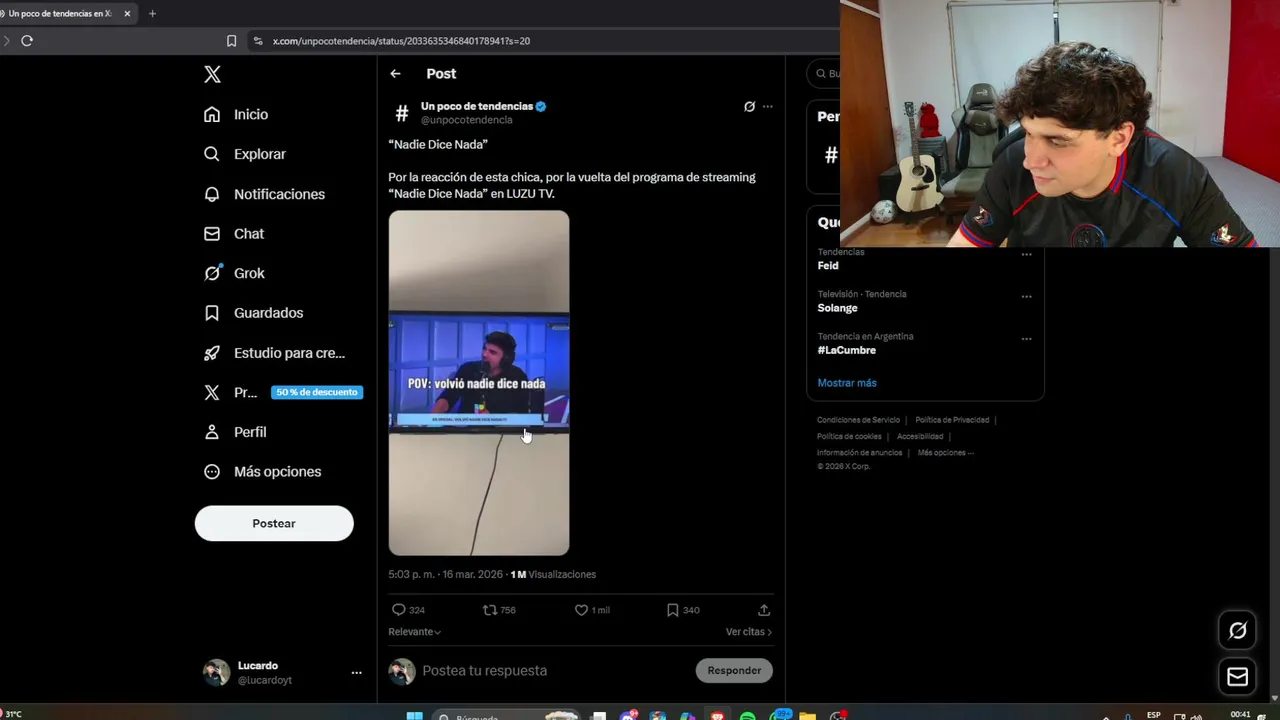Open Grok in the sidebar
The height and width of the screenshot is (720, 1280).
pyautogui.click(x=234, y=273)
